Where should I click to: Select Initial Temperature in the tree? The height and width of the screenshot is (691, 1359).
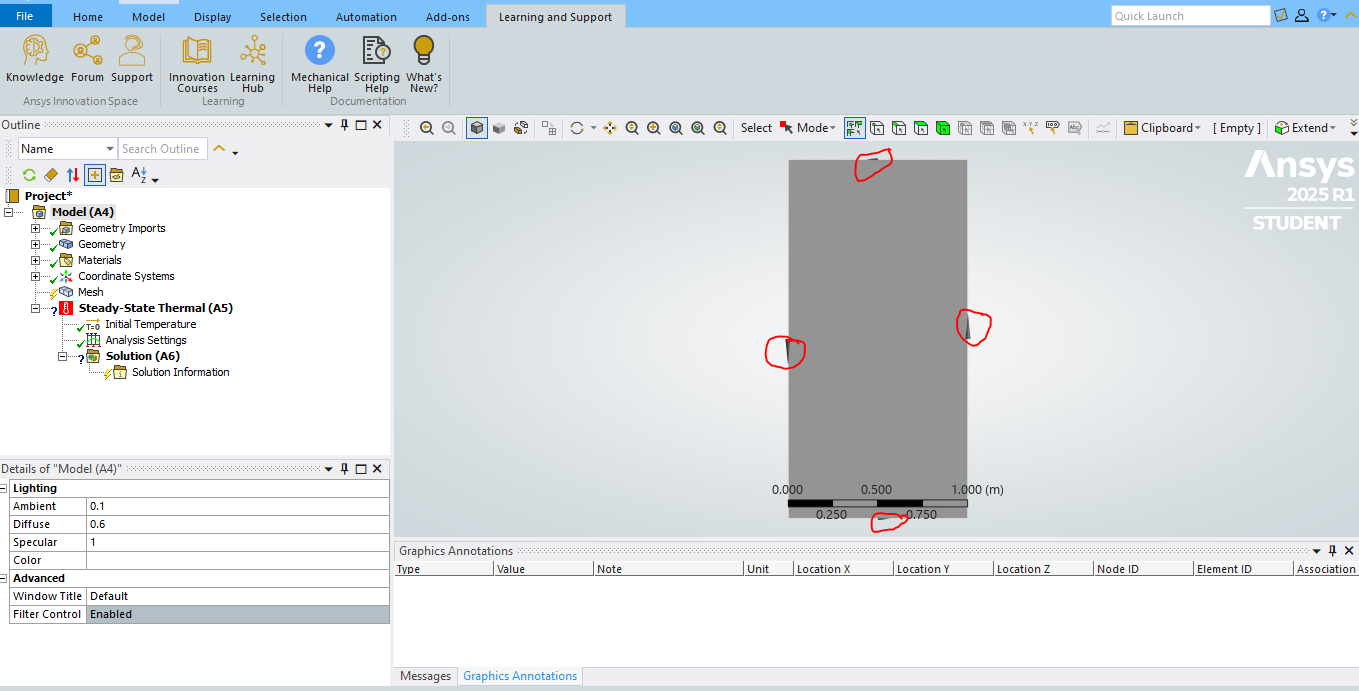coord(150,324)
